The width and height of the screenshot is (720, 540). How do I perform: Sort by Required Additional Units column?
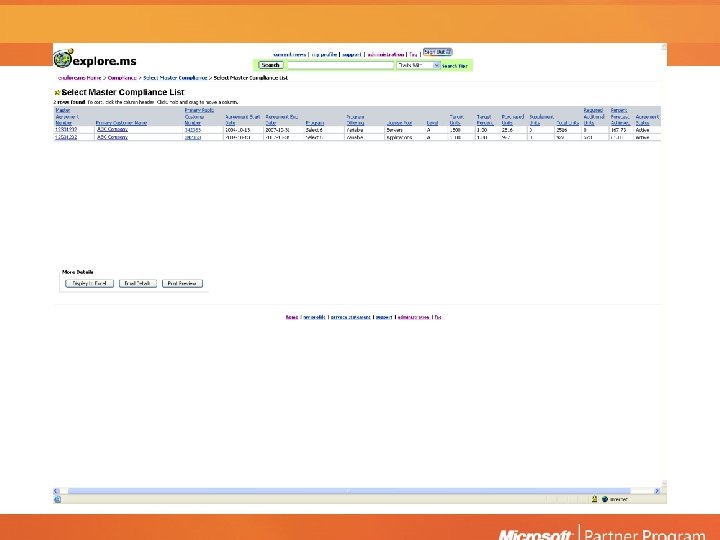tap(593, 117)
